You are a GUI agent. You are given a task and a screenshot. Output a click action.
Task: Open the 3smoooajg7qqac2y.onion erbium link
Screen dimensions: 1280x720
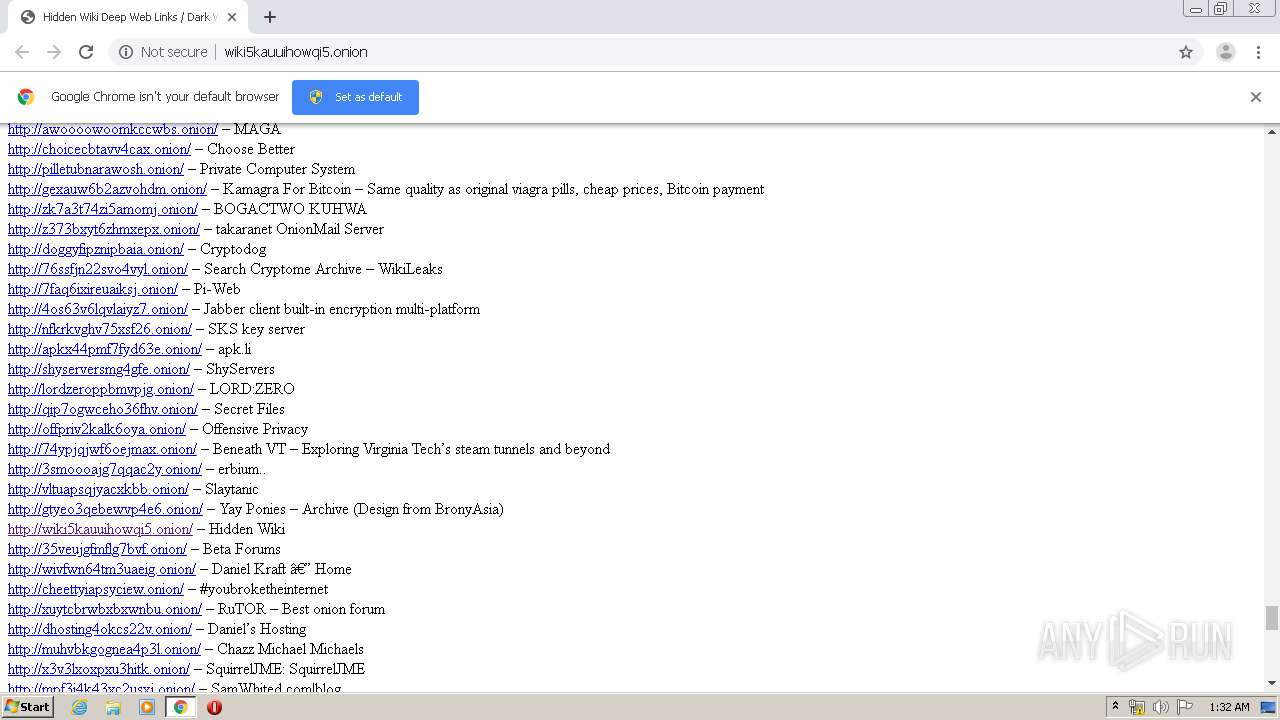click(x=105, y=469)
